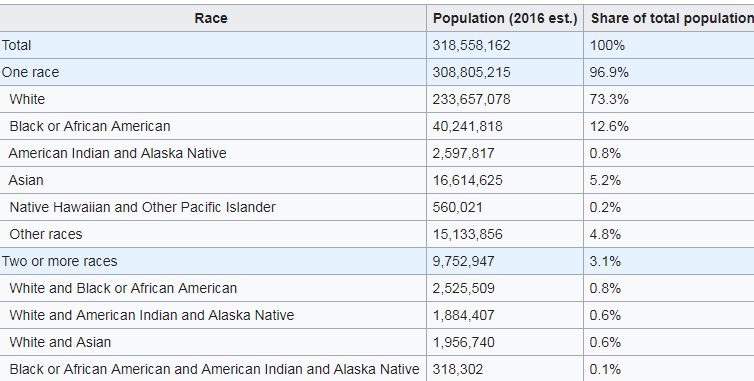Click the 3.1% share cell
Image resolution: width=754 pixels, height=381 pixels.
[x=605, y=261]
